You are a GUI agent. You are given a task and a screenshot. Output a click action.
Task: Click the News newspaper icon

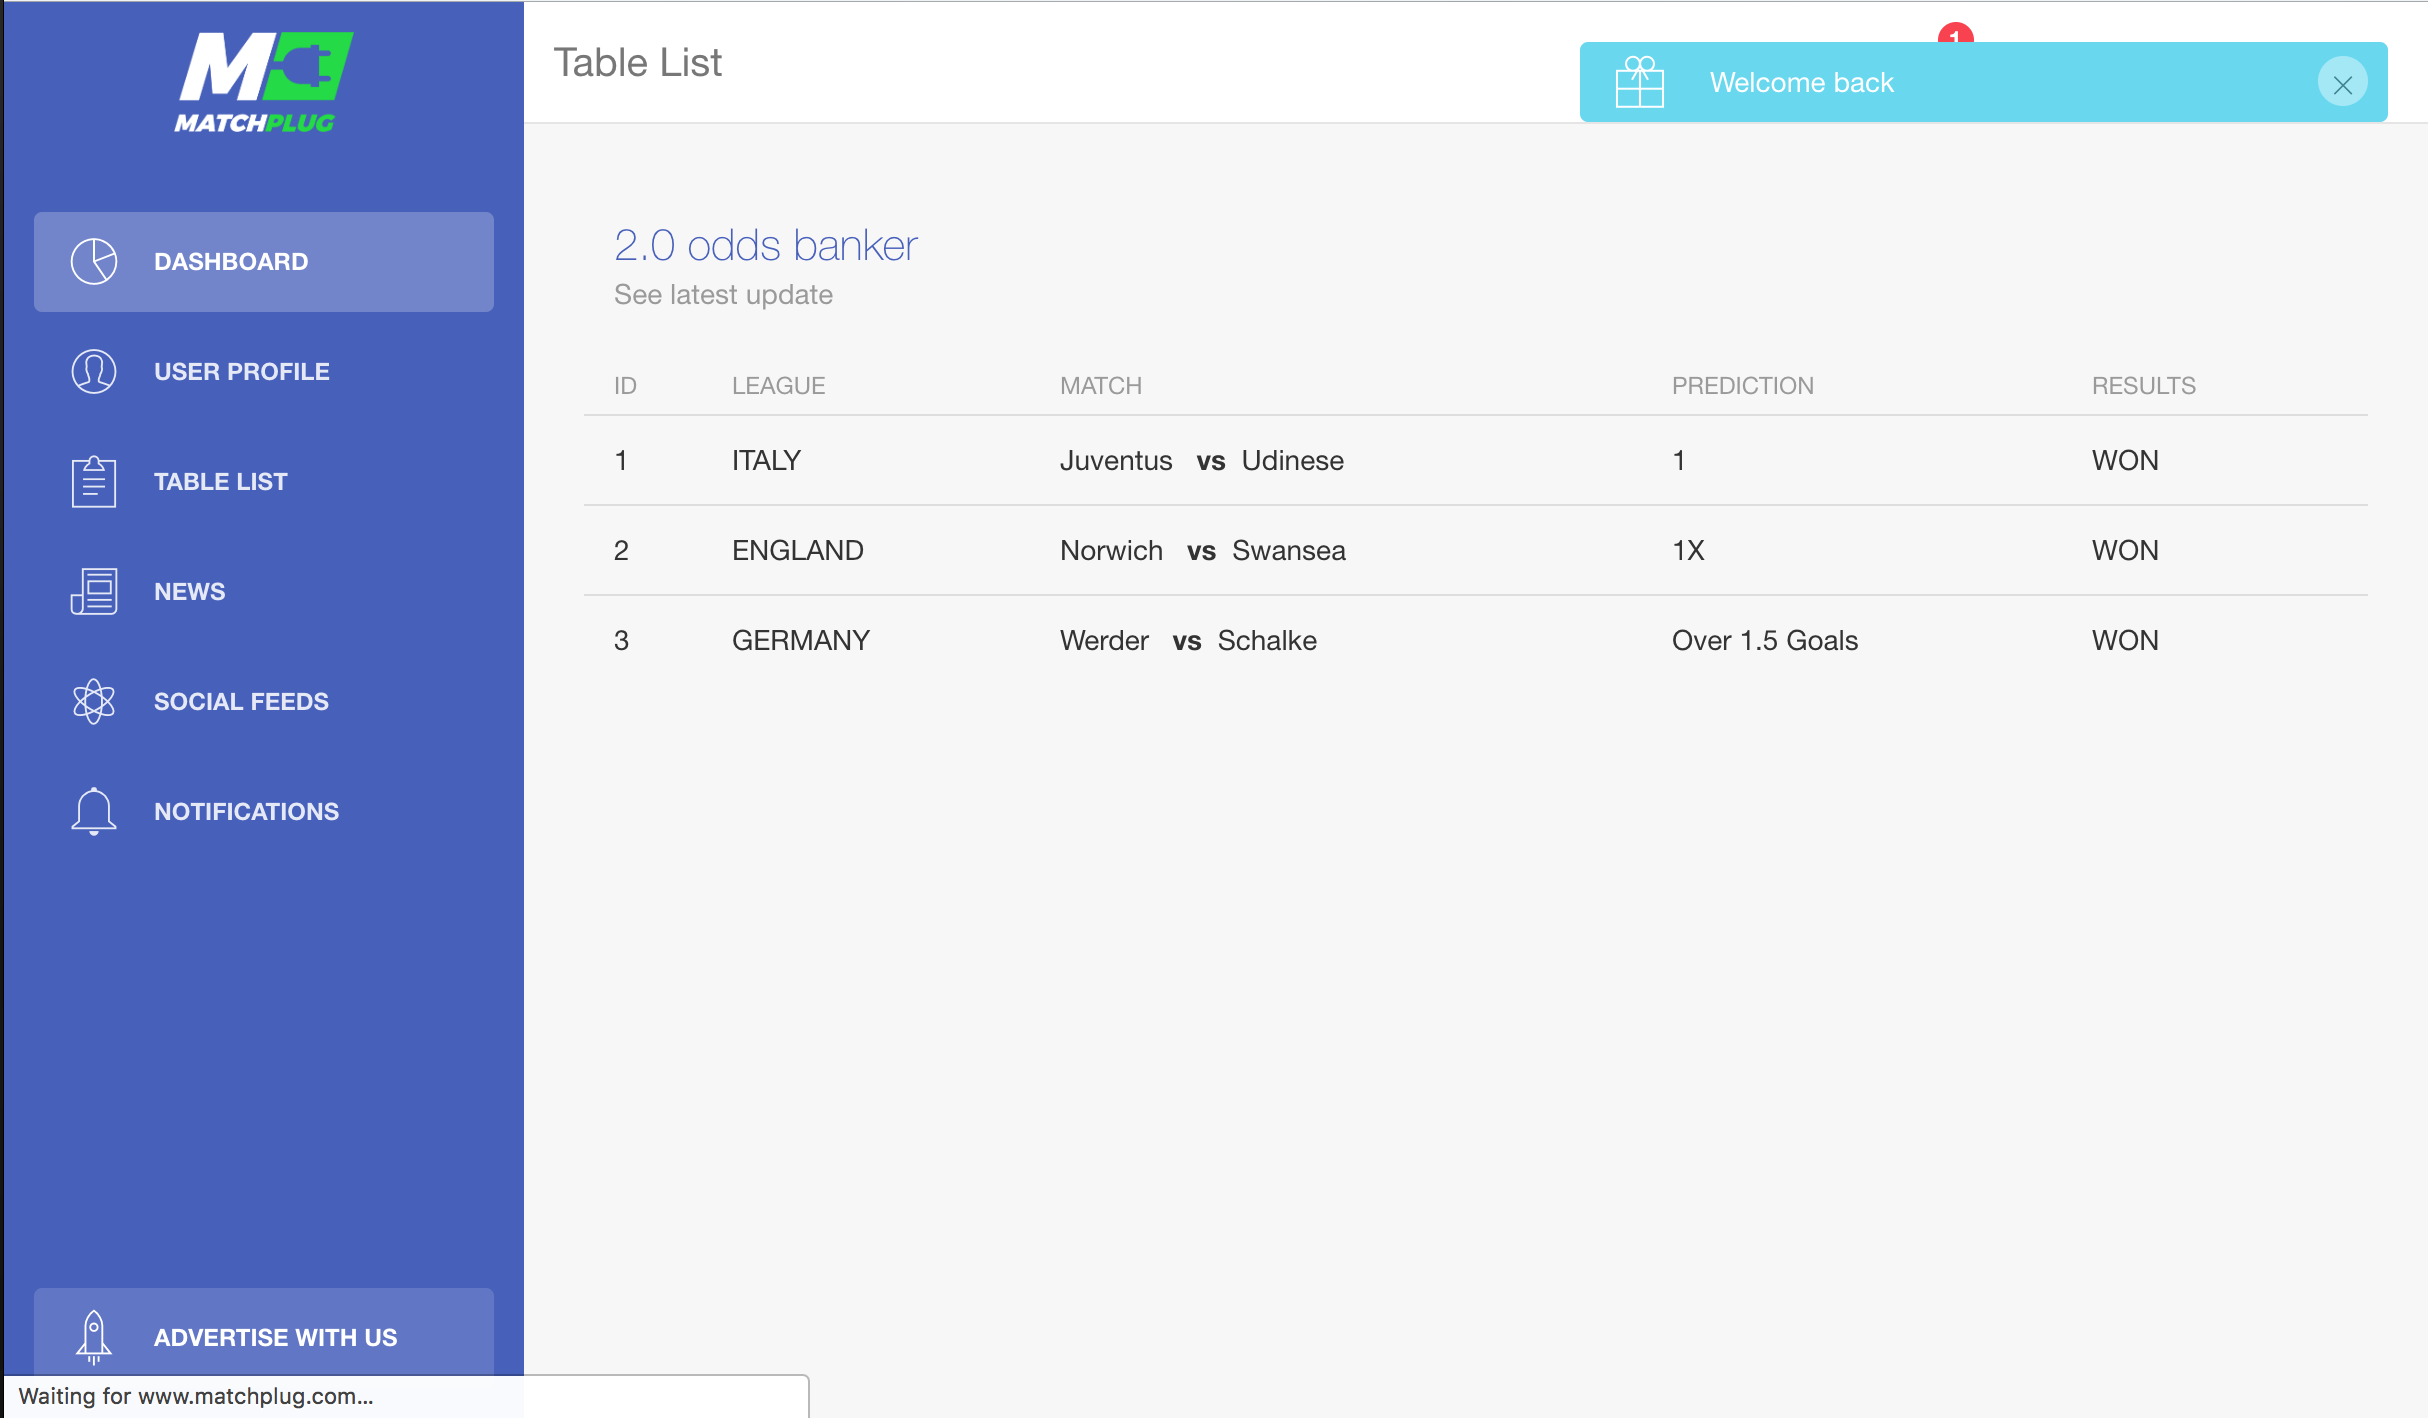pyautogui.click(x=94, y=592)
